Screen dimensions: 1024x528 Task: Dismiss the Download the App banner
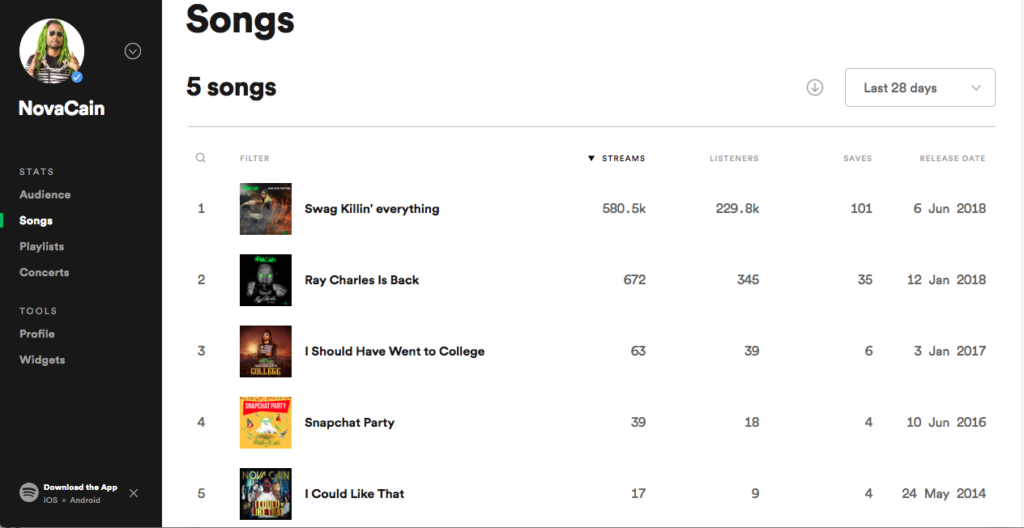tap(133, 493)
